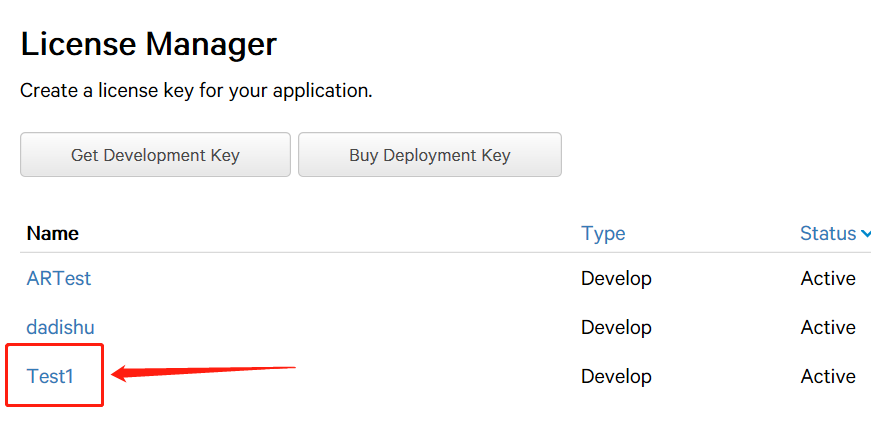Click the Develop type in ARTest row
Viewport: 871px width, 427px height.
(616, 278)
